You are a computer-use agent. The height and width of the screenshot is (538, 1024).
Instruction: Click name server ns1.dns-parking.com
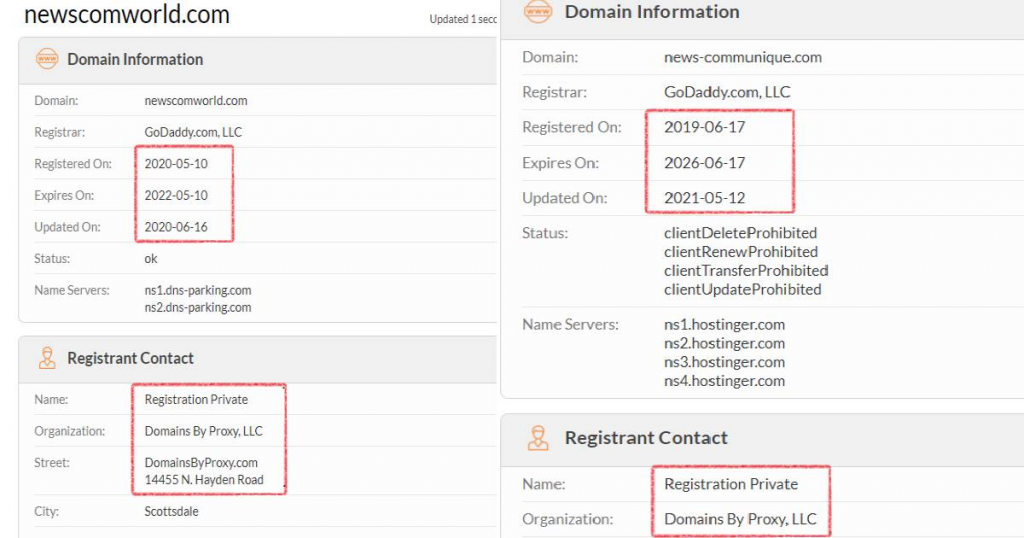pyautogui.click(x=198, y=291)
